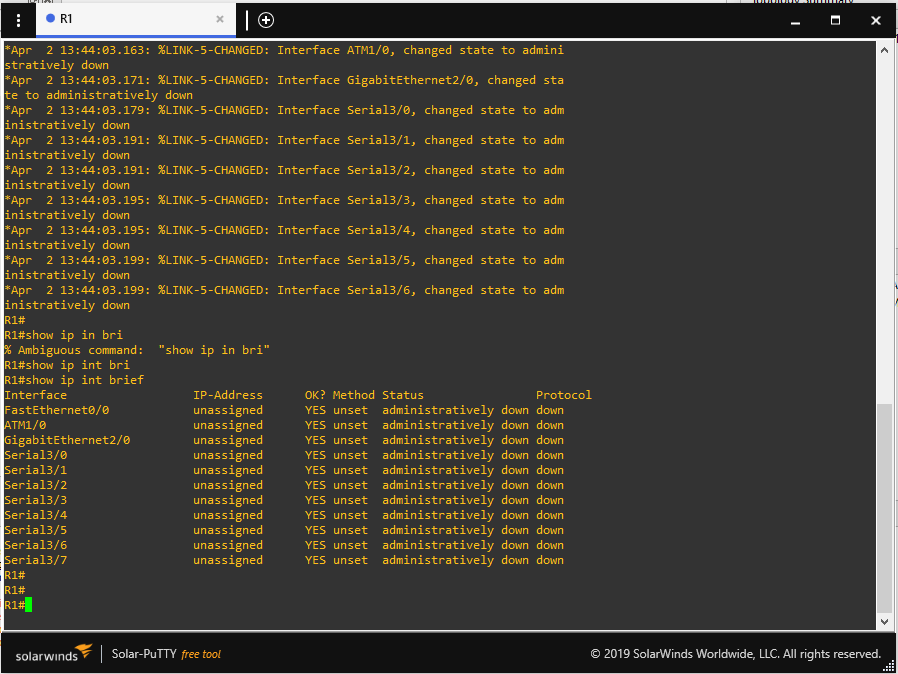Click the Interface column header

pos(36,395)
